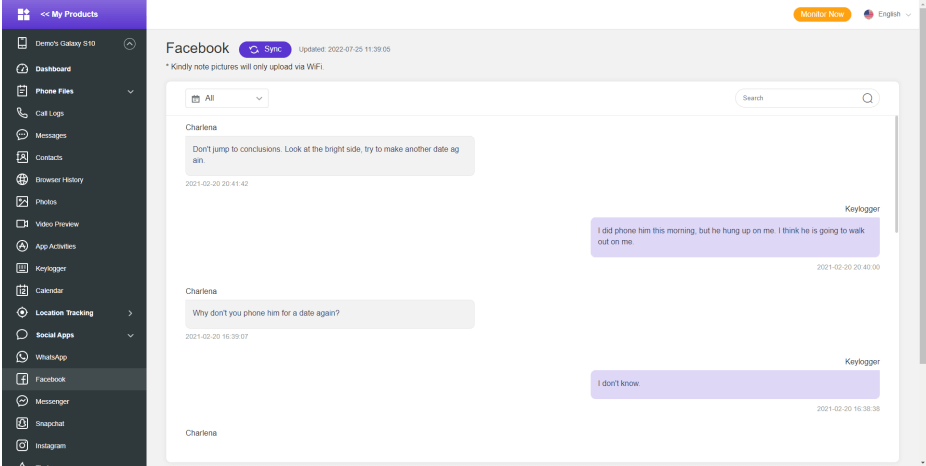Click message 'I did phone him this morning'
Screen dimensions: 926x466
click(735, 237)
